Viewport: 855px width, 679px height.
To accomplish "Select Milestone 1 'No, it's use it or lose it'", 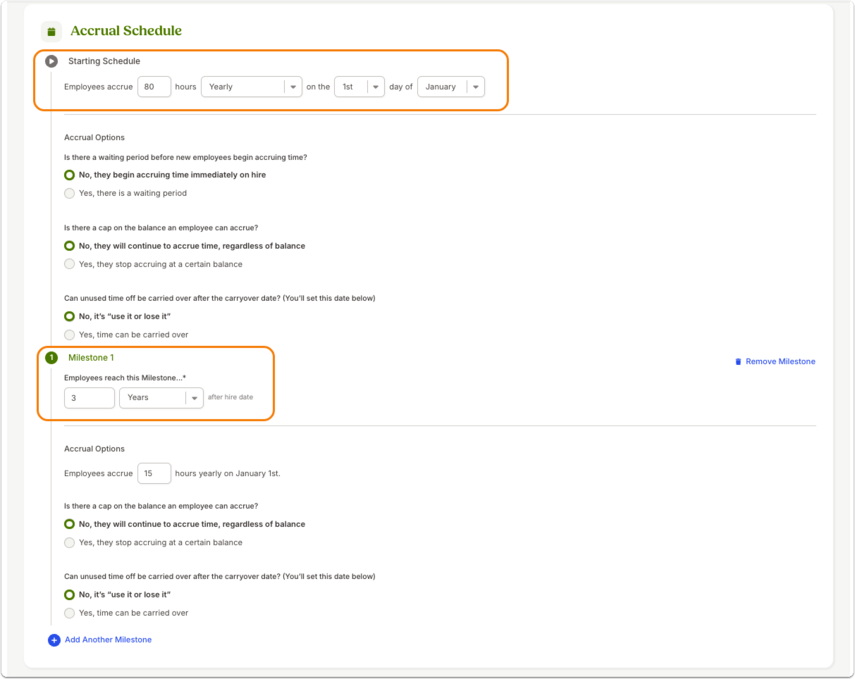I will (69, 594).
